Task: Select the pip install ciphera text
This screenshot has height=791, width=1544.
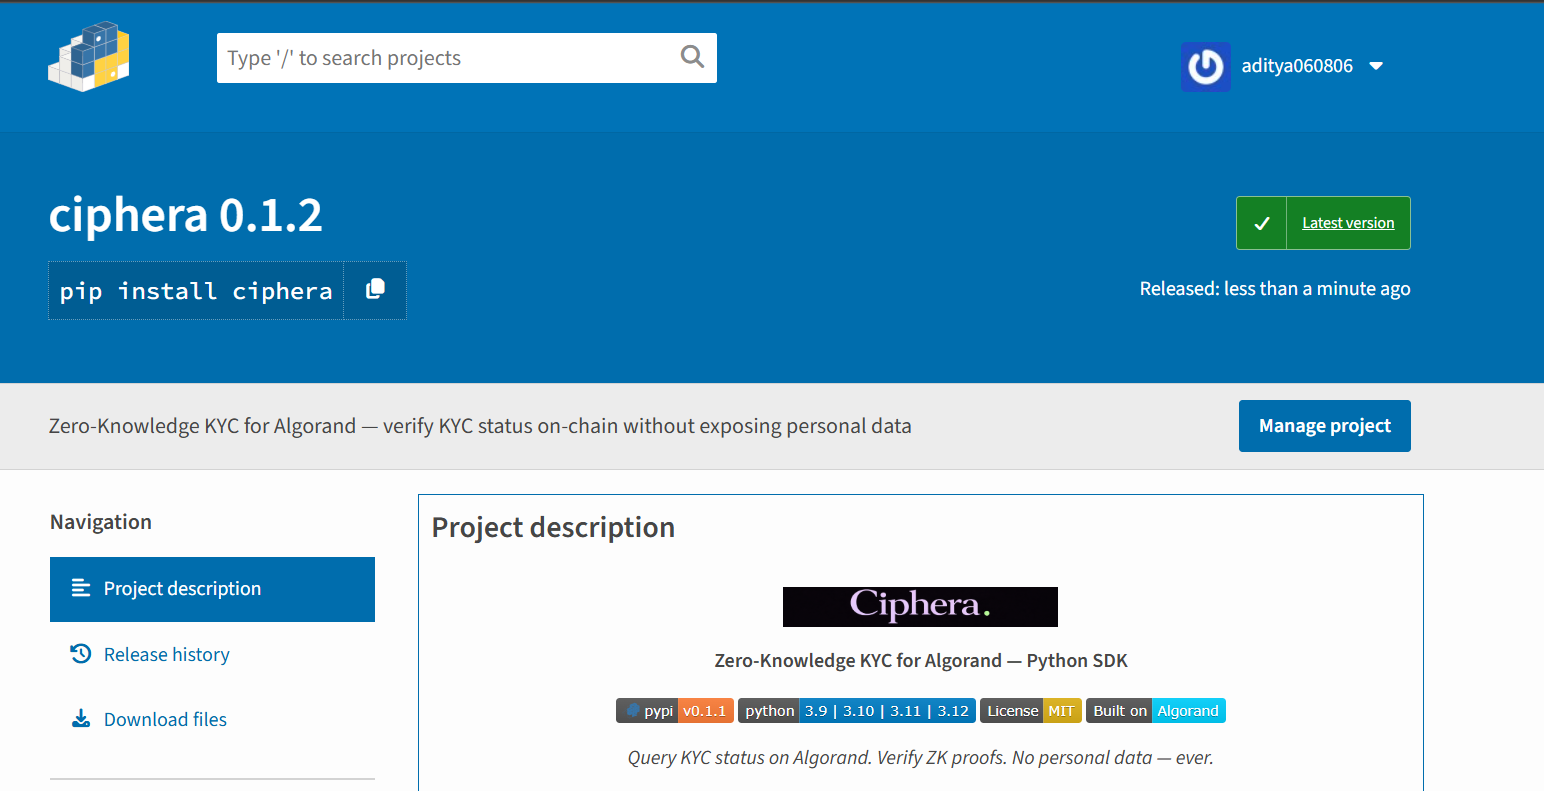Action: click(x=196, y=291)
